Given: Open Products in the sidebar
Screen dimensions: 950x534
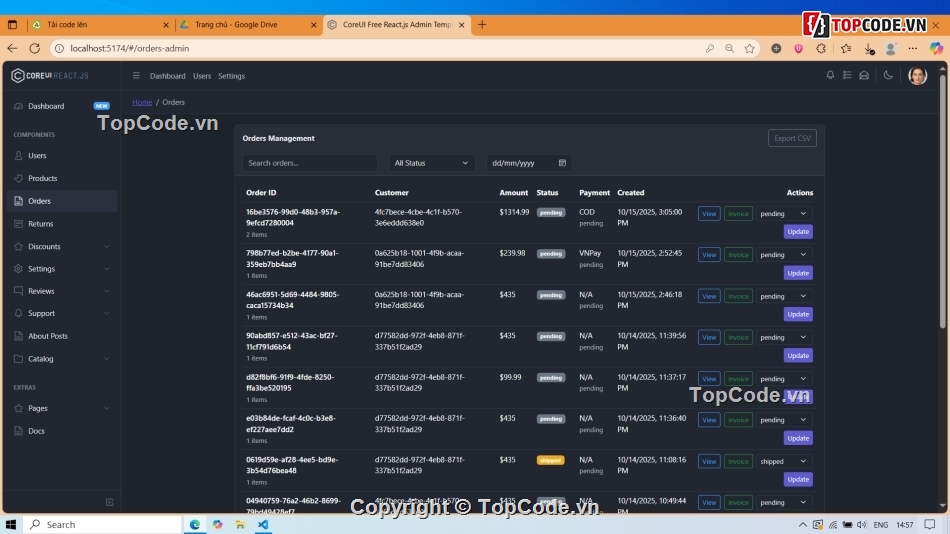Looking at the screenshot, I should click(x=62, y=178).
